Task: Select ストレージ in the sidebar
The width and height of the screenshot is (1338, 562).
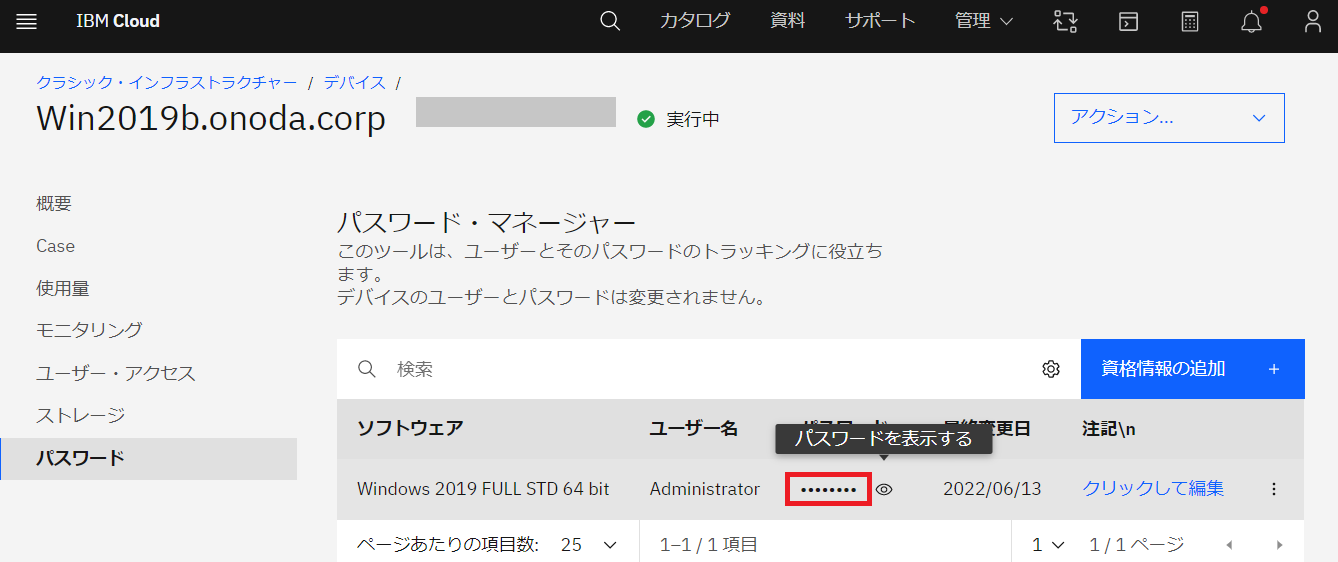Action: tap(81, 415)
